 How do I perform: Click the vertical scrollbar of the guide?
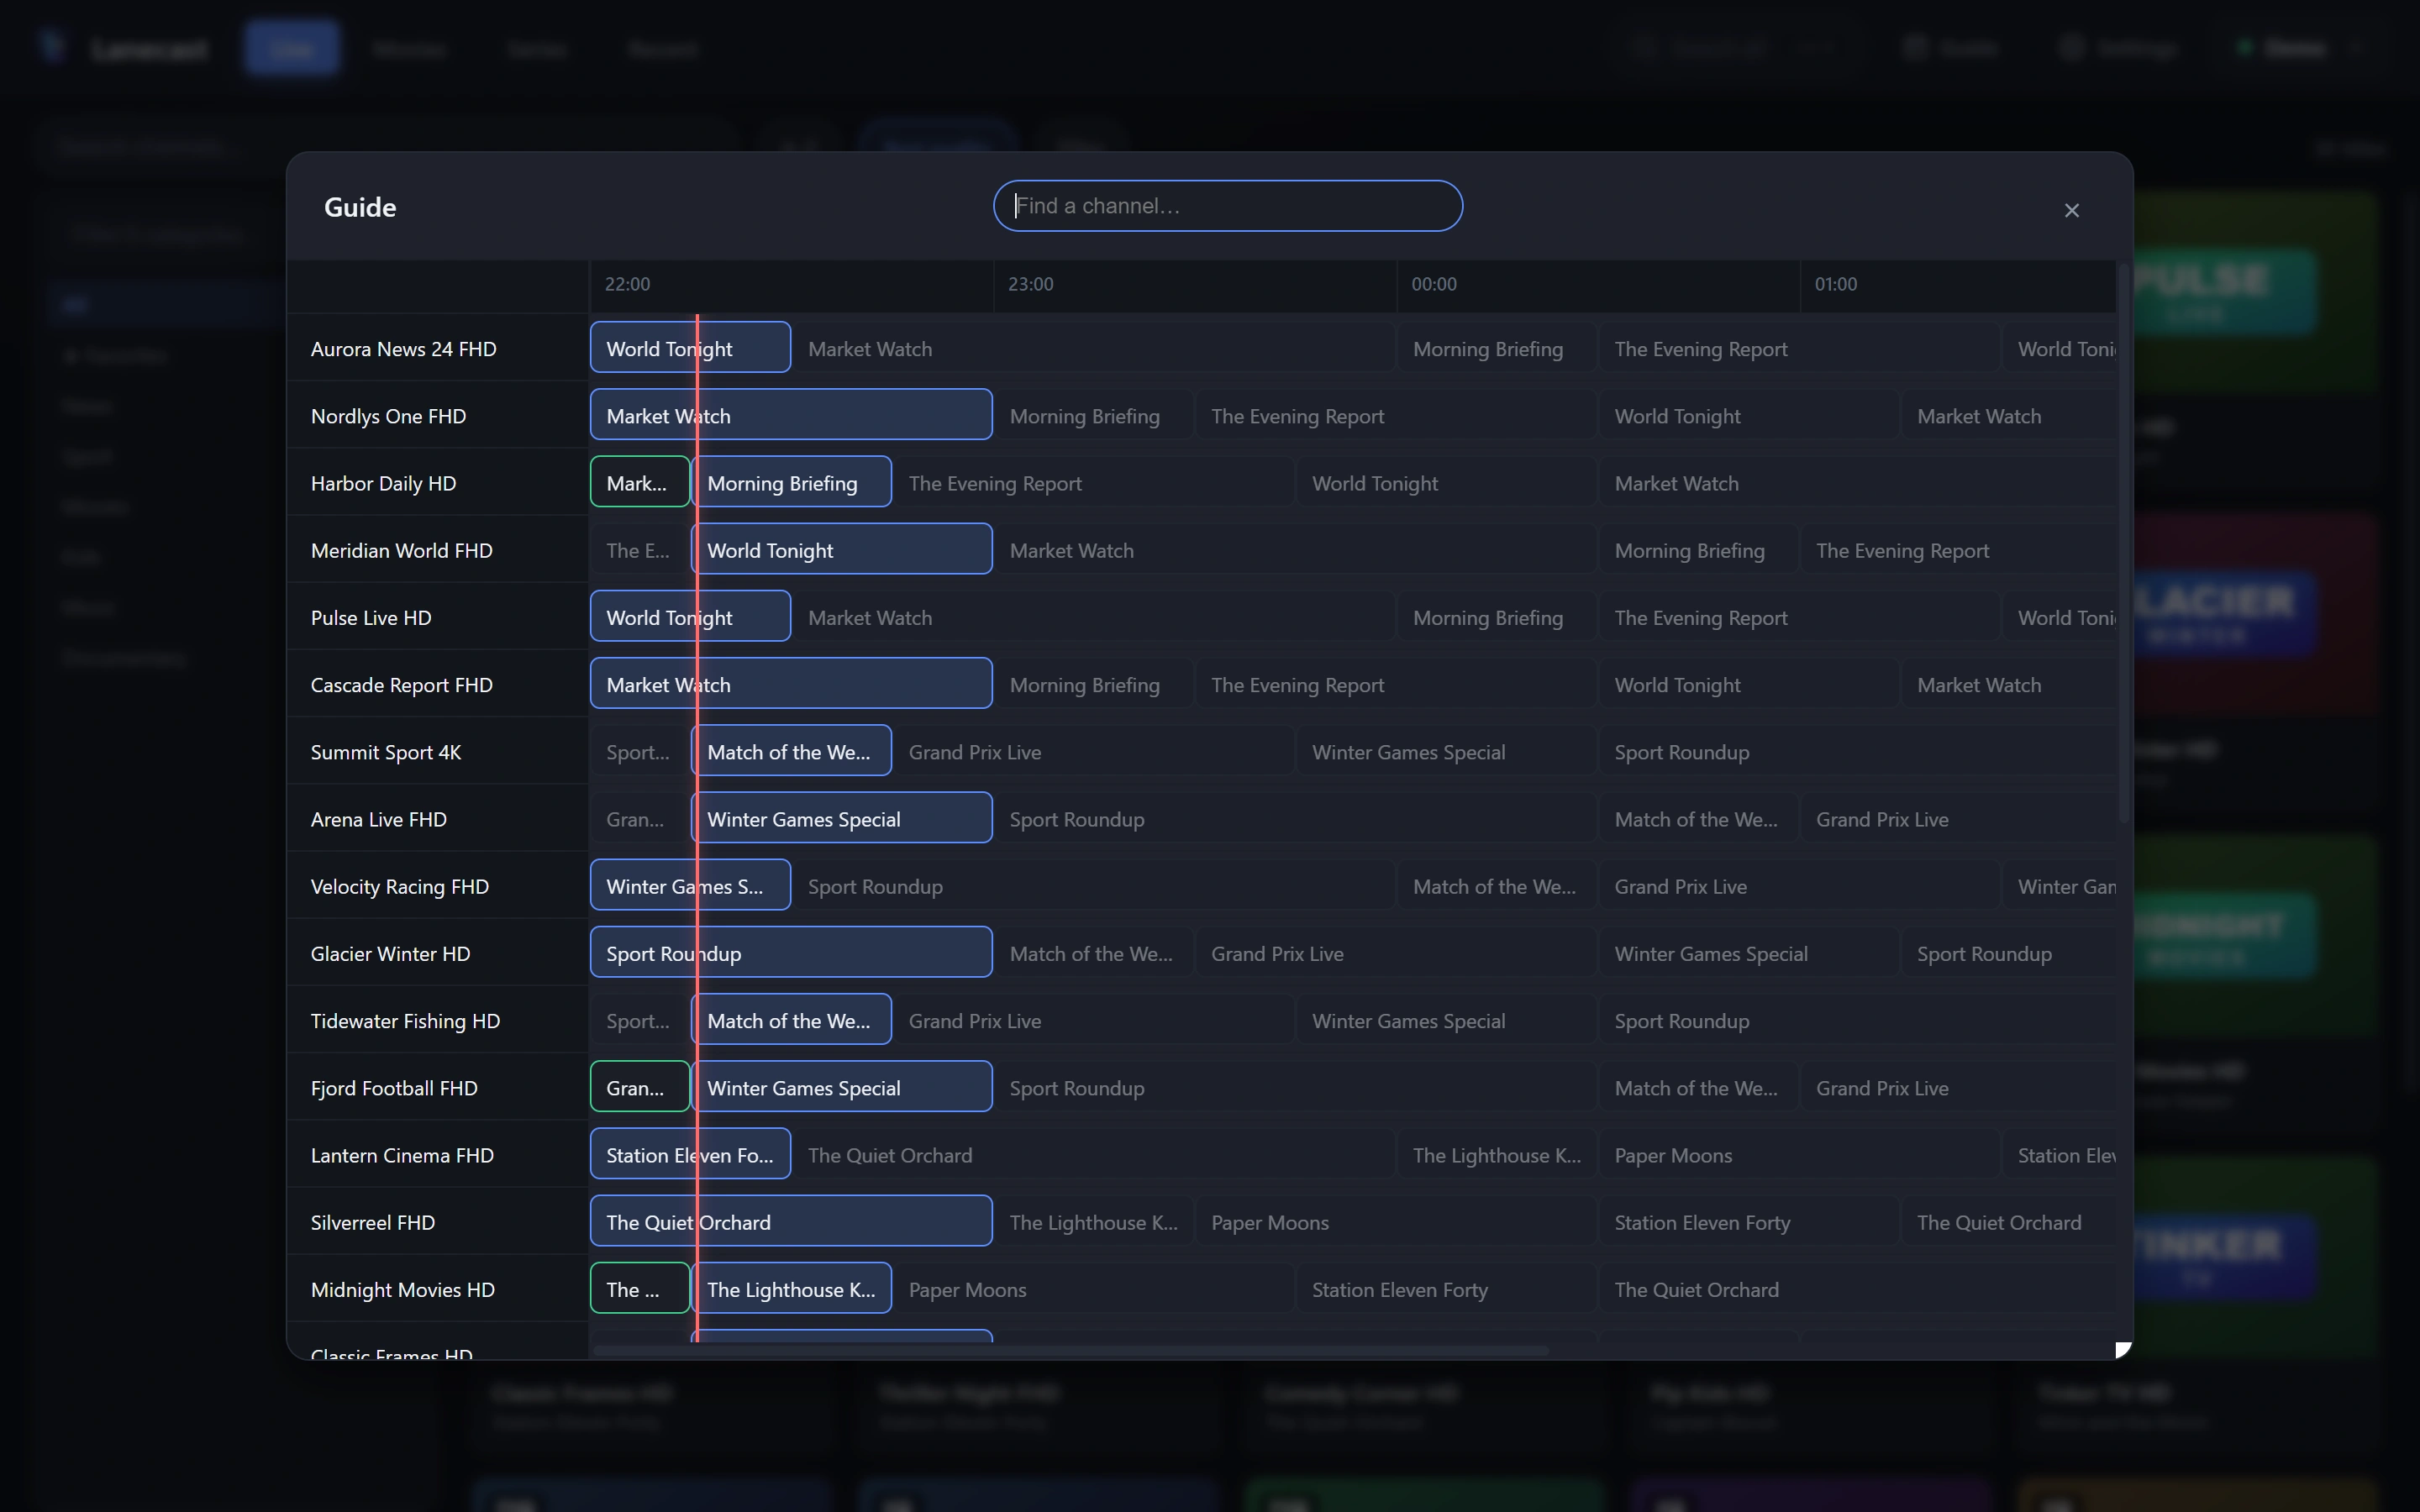[x=2123, y=543]
